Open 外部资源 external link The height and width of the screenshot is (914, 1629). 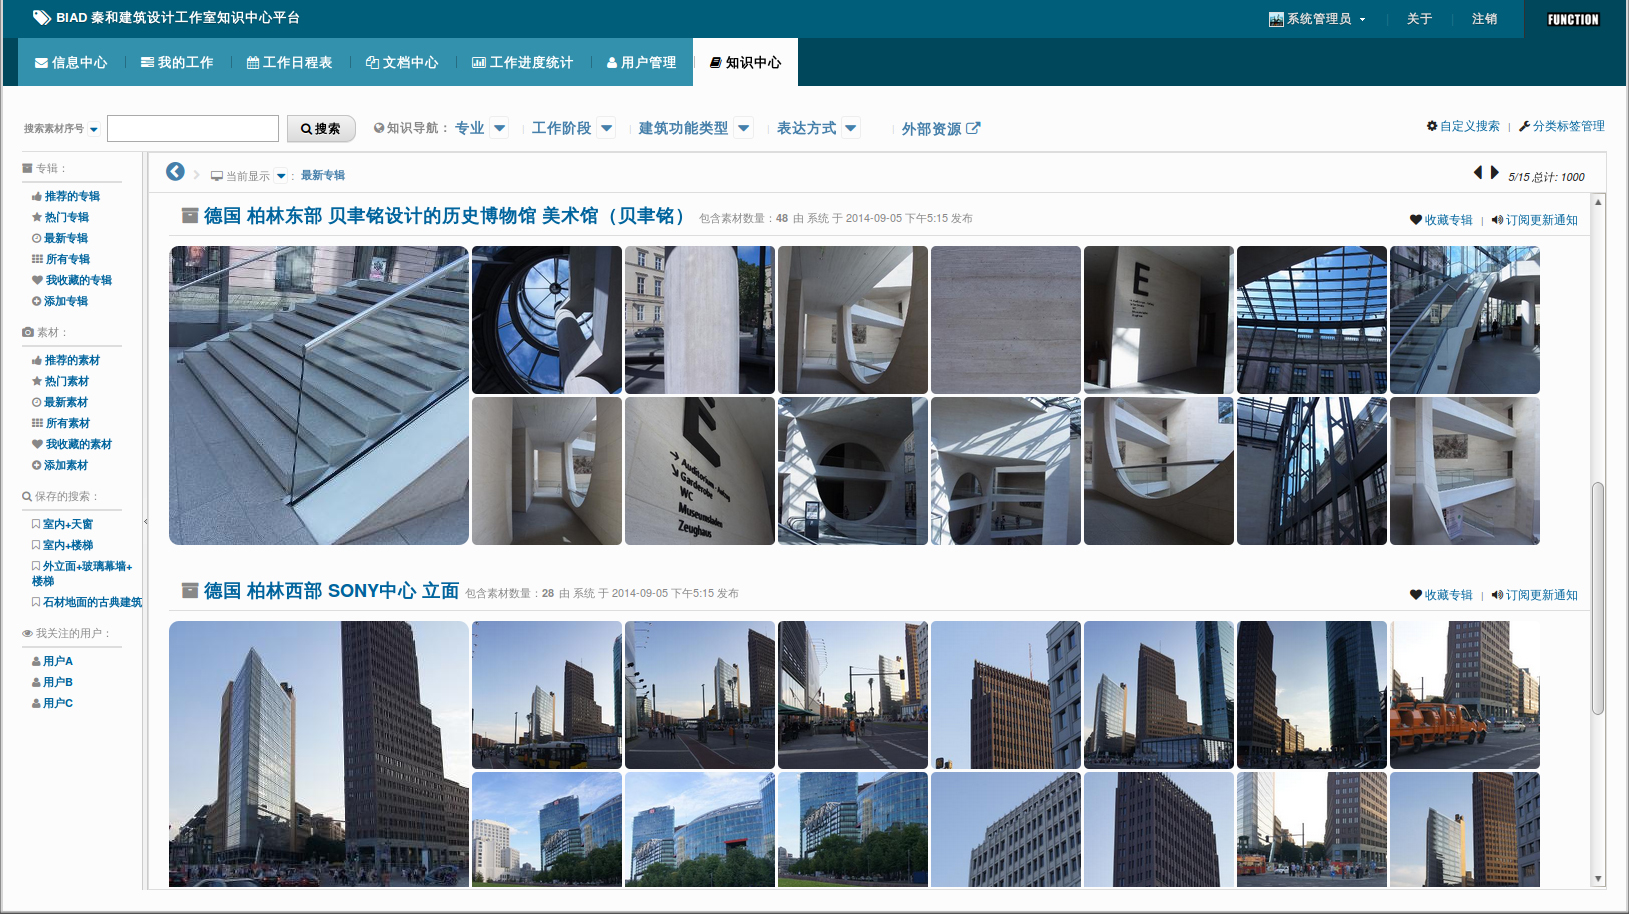[x=940, y=128]
